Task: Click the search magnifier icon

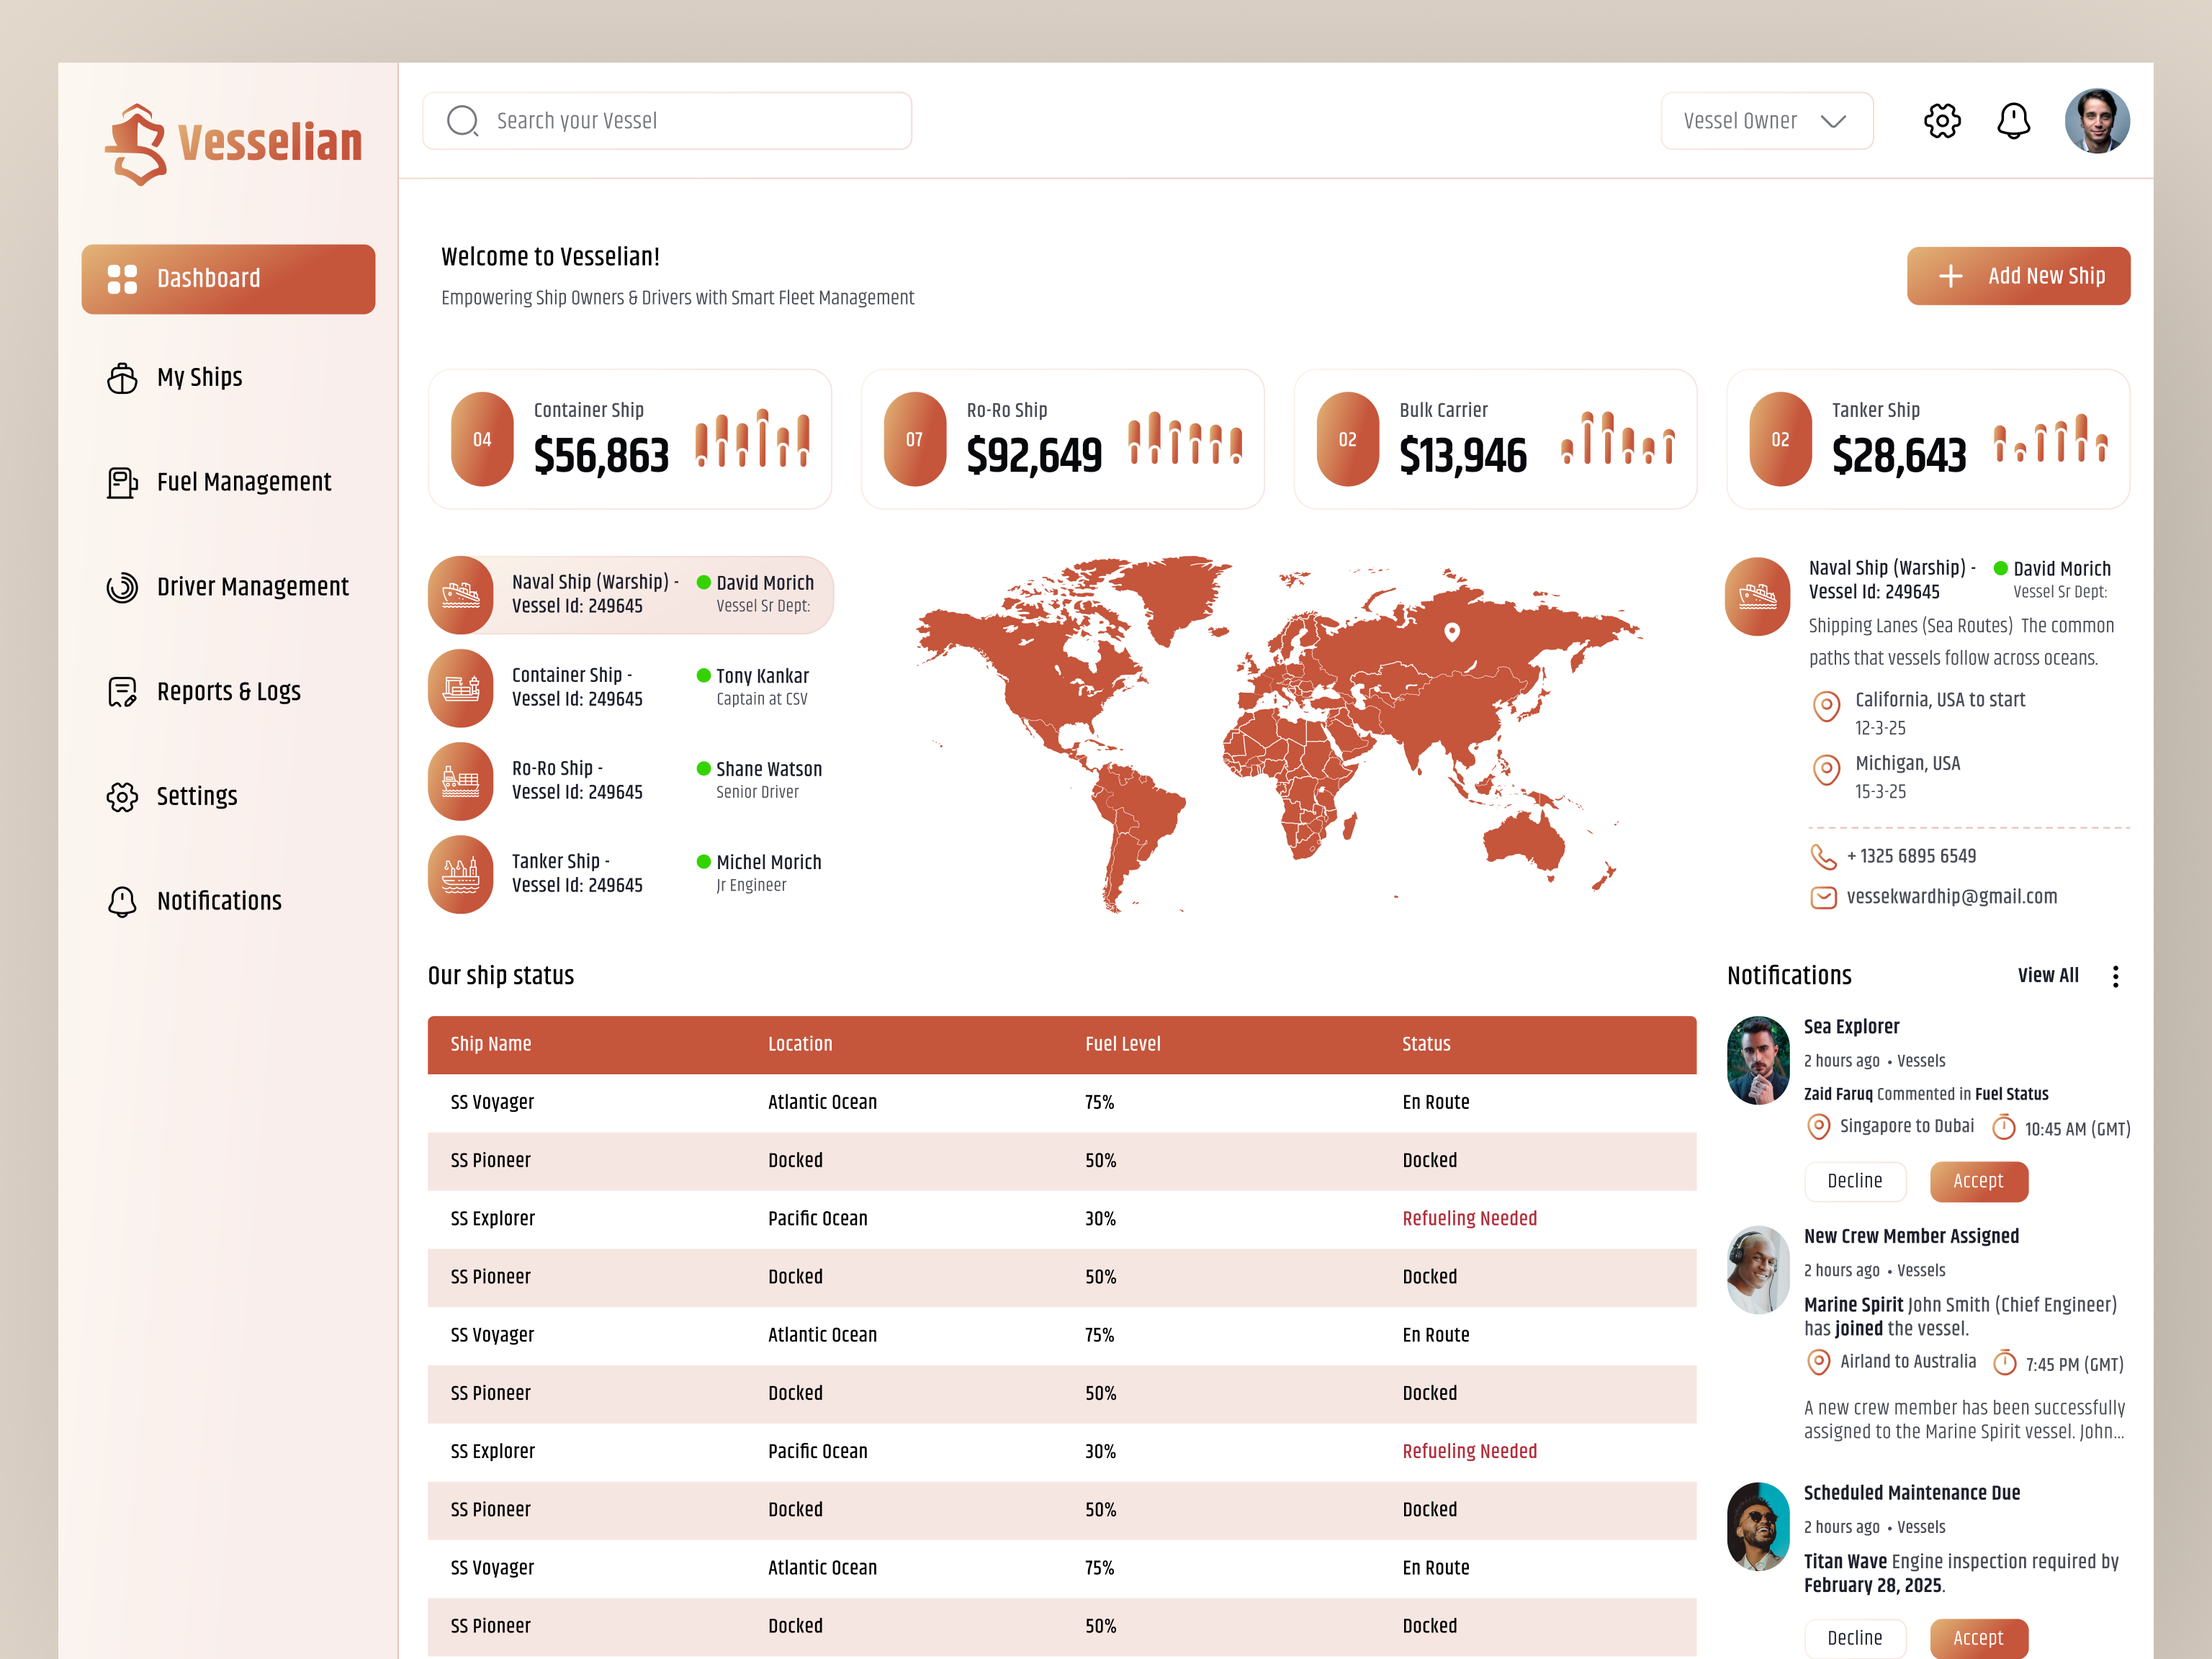Action: click(x=462, y=121)
